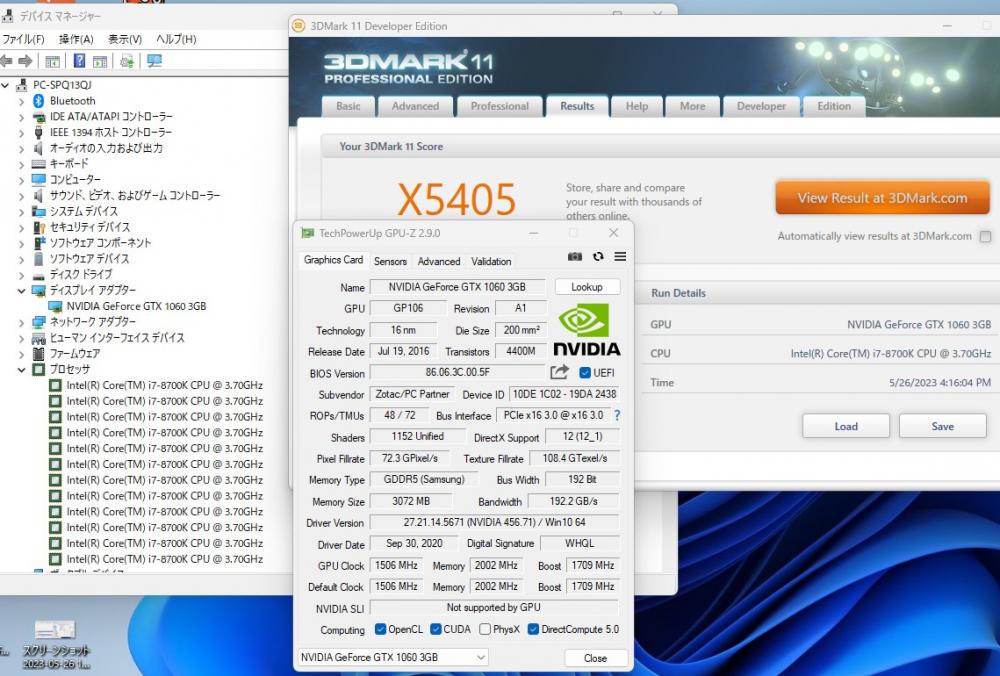The width and height of the screenshot is (1000, 676).
Task: Click the BIOS export arrow icon in GPU-Z
Action: (x=559, y=372)
